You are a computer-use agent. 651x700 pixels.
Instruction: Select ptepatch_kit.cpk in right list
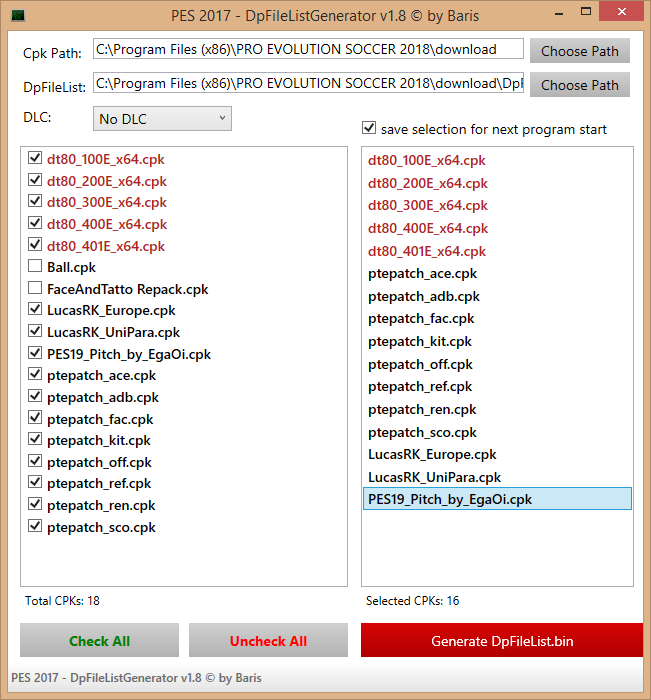(497, 341)
